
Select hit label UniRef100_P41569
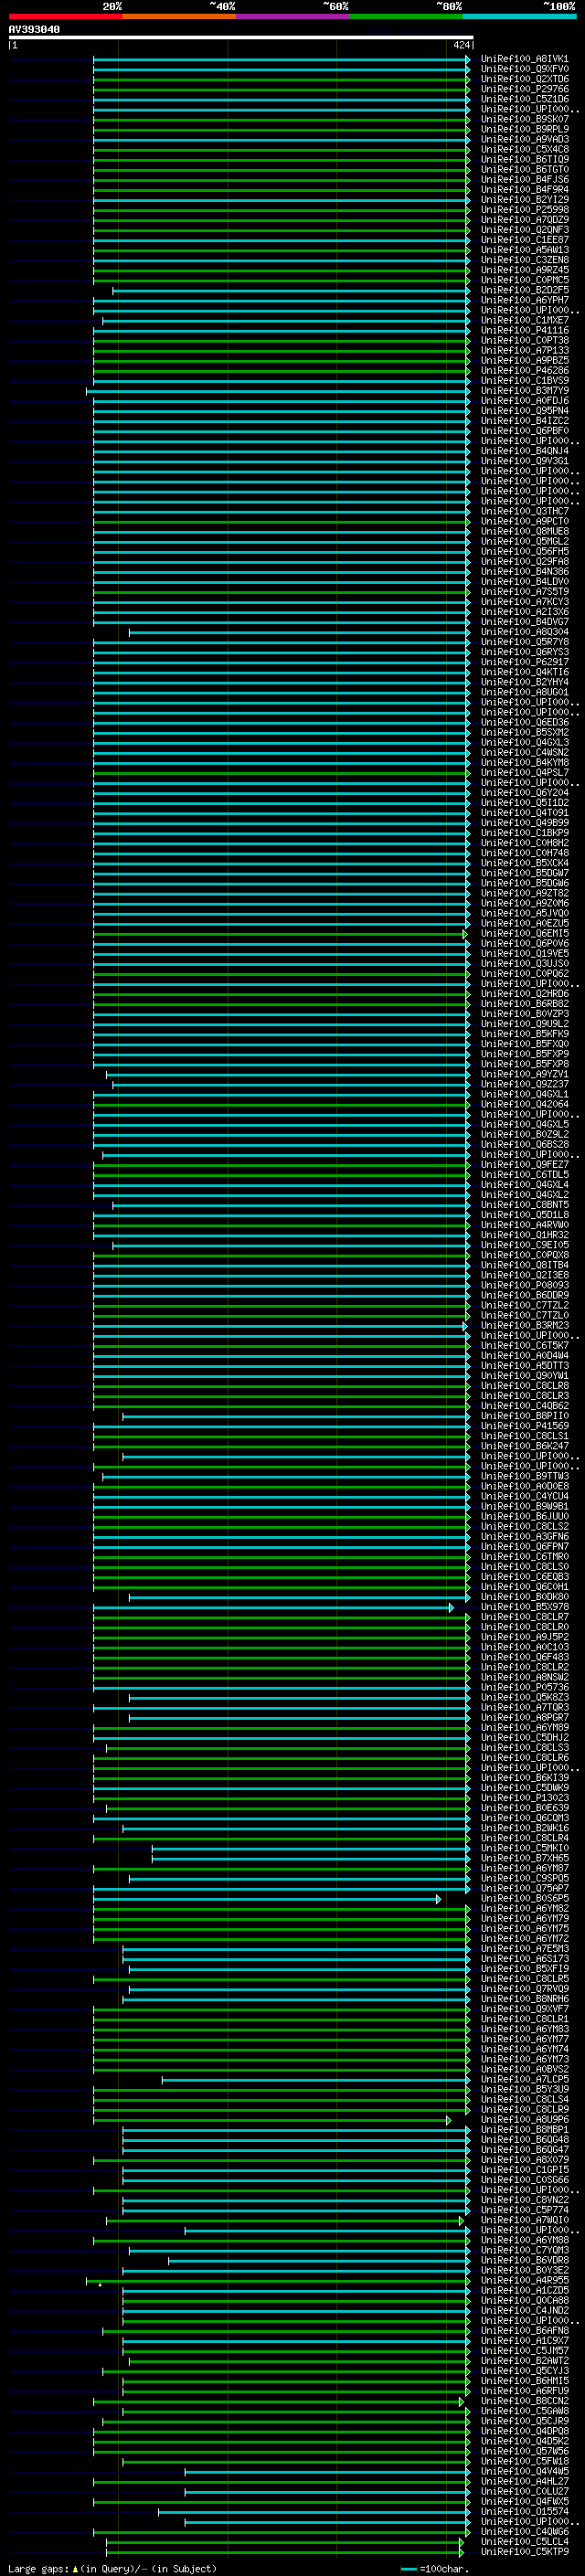coord(524,1426)
